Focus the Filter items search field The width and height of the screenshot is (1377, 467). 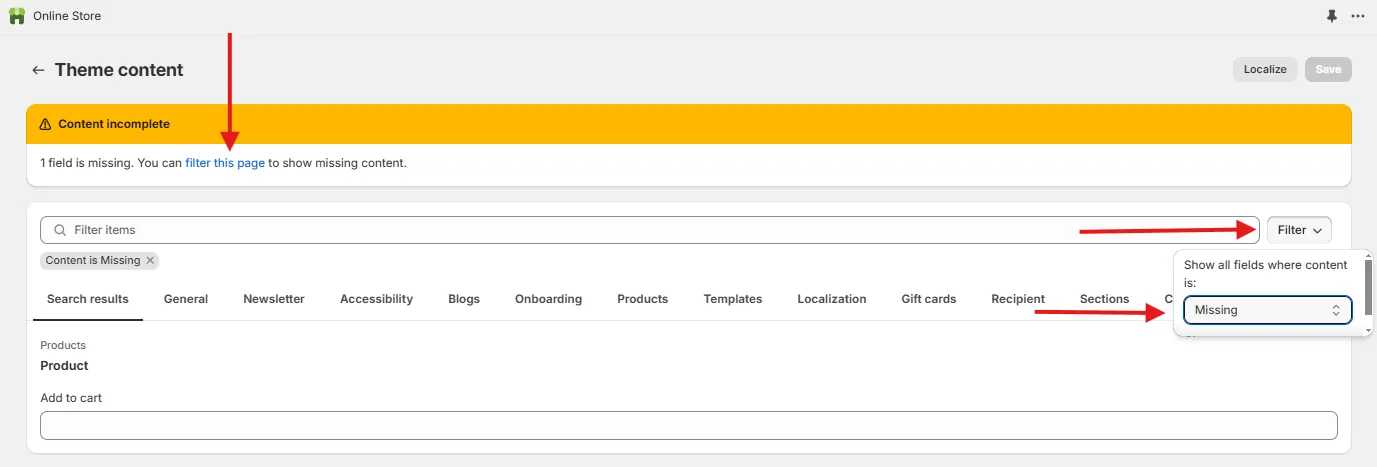pyautogui.click(x=650, y=230)
